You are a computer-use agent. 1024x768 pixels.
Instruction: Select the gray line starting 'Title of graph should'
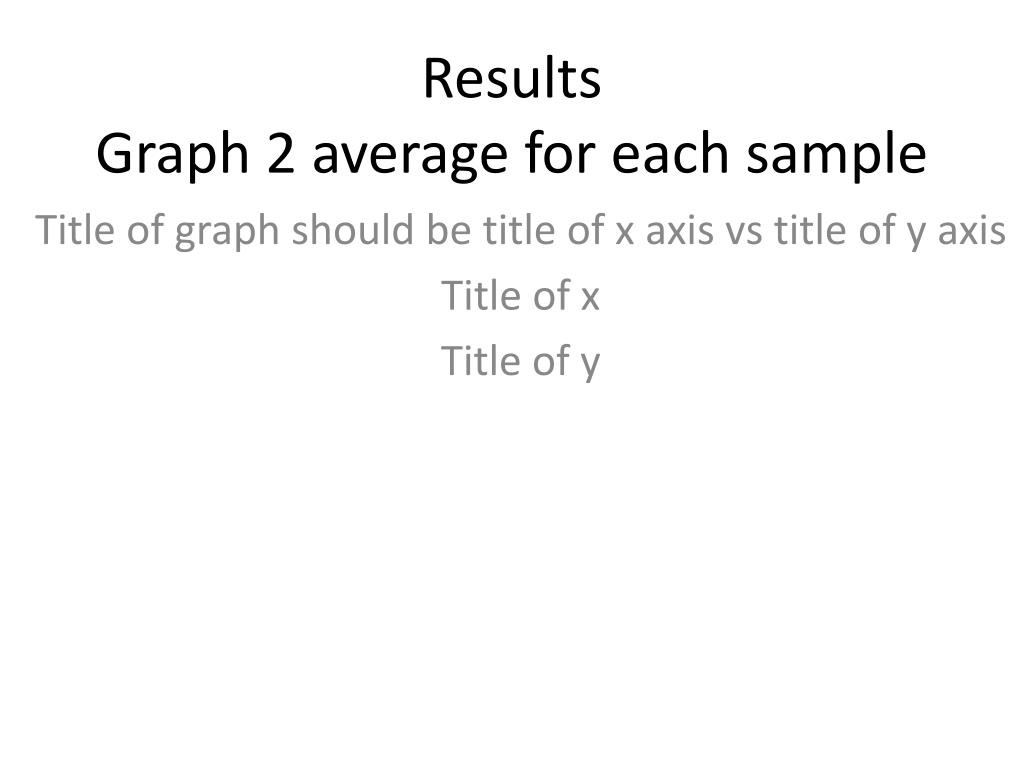coord(520,231)
